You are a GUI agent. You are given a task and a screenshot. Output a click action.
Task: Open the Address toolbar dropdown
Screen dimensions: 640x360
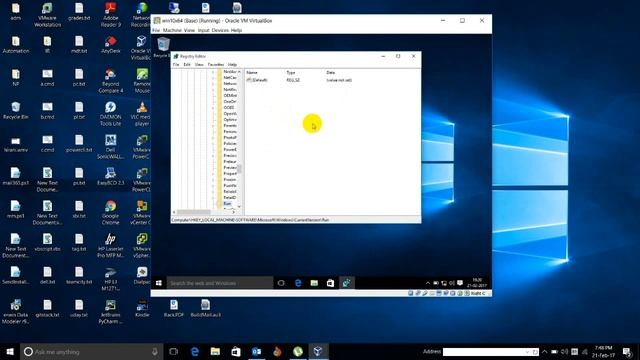(527, 351)
